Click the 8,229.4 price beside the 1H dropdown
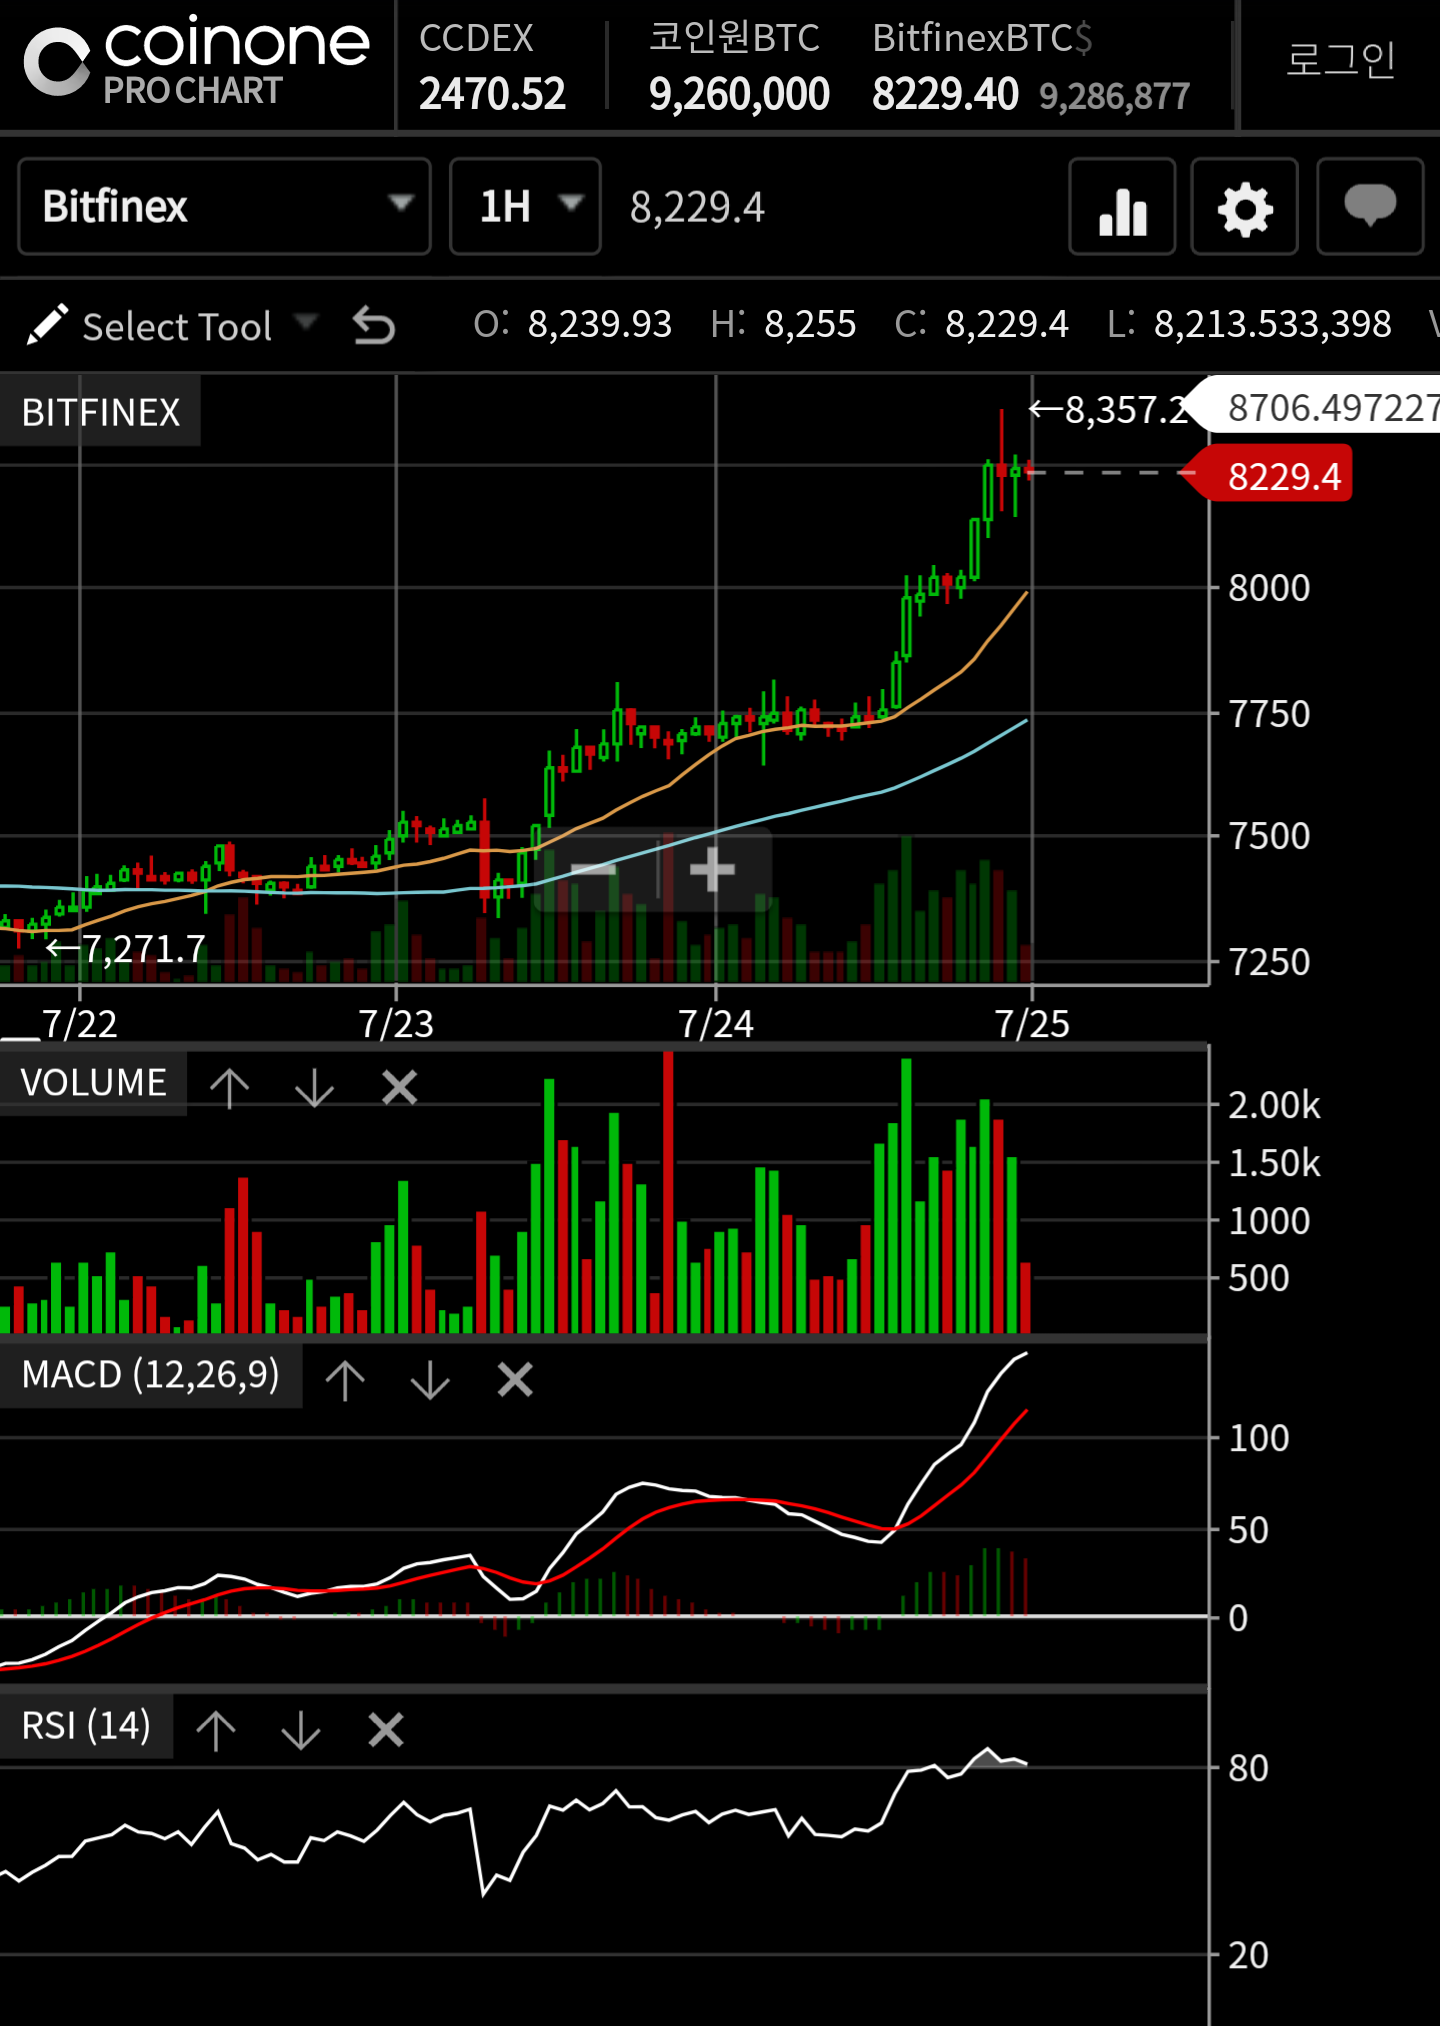The height and width of the screenshot is (2026, 1440). click(x=697, y=208)
